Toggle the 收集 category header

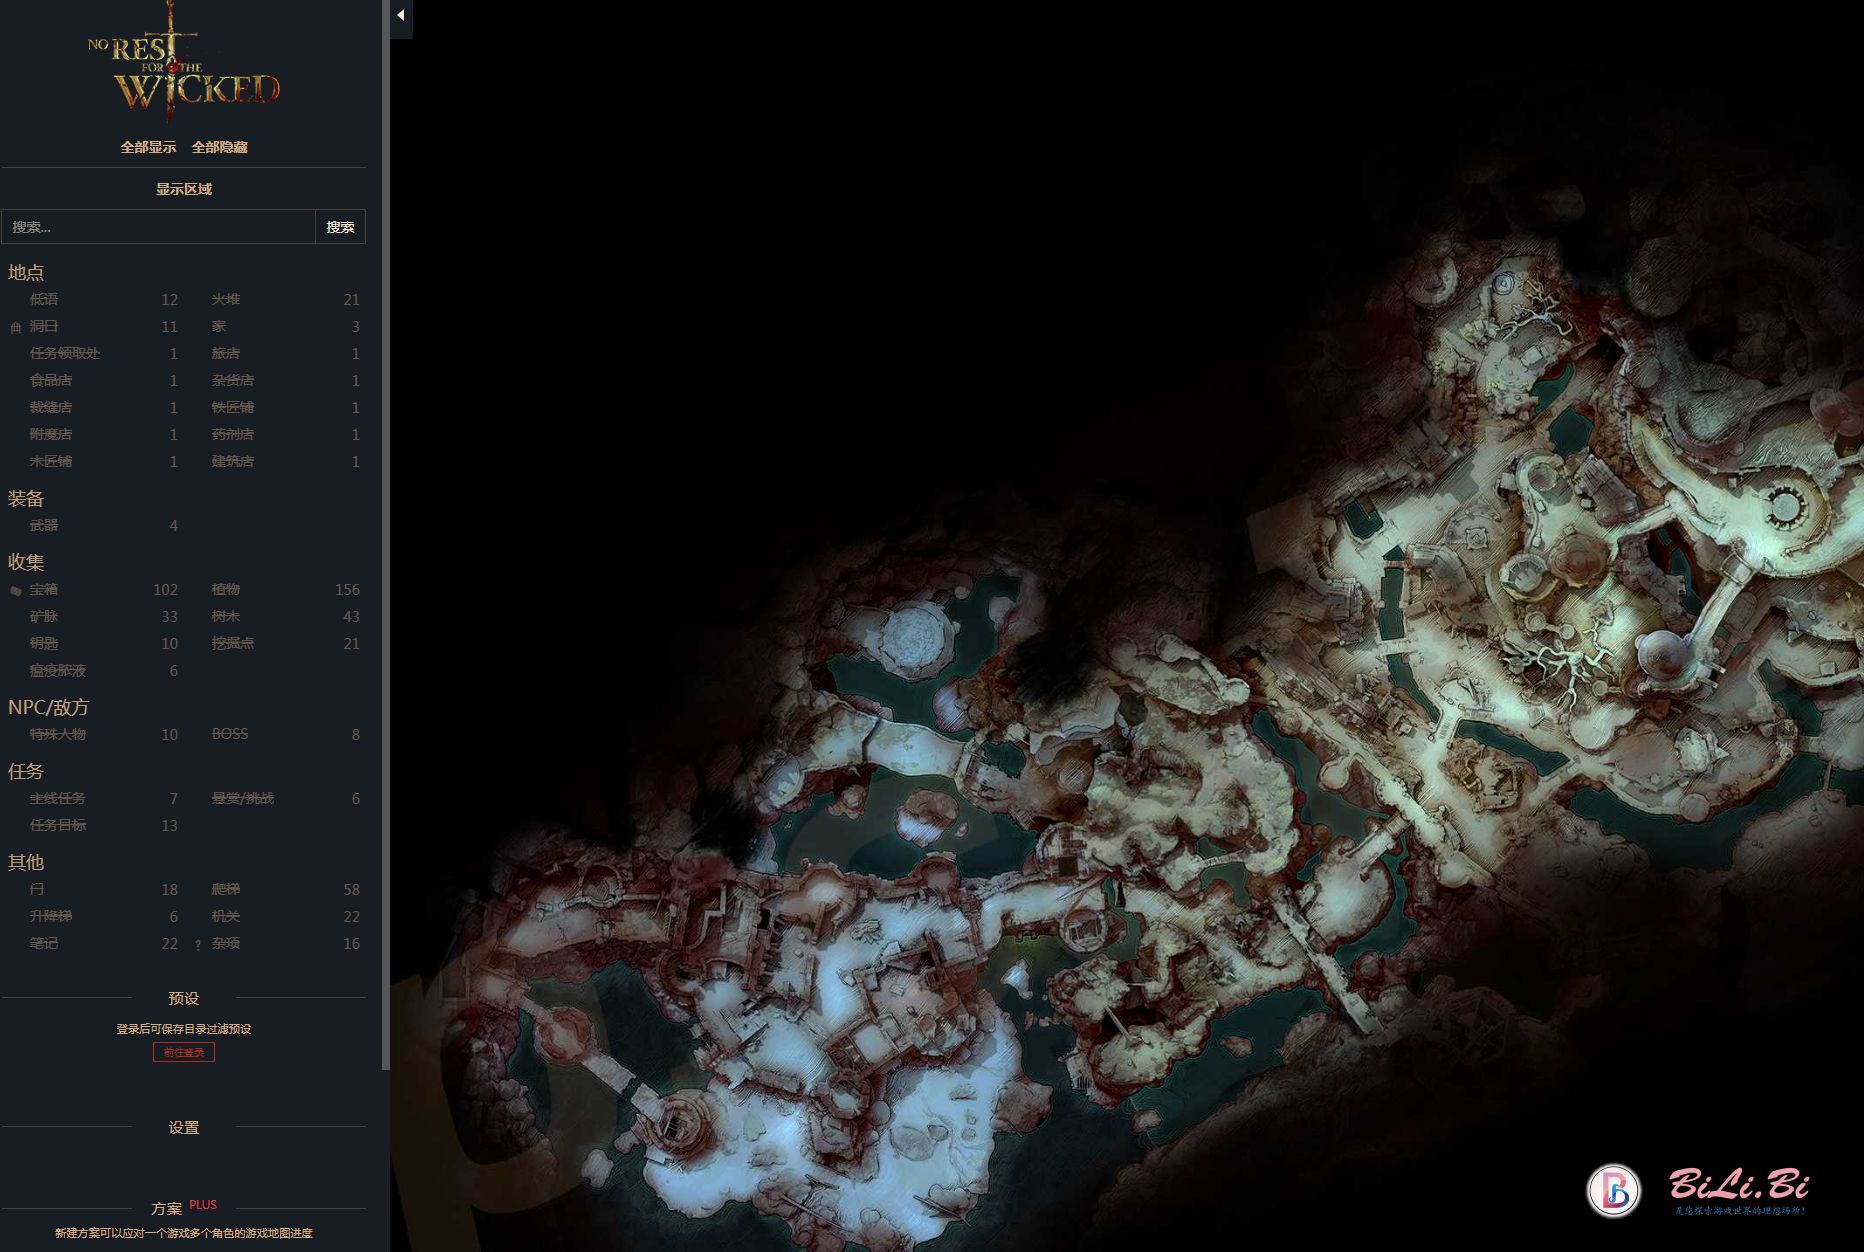pos(26,562)
